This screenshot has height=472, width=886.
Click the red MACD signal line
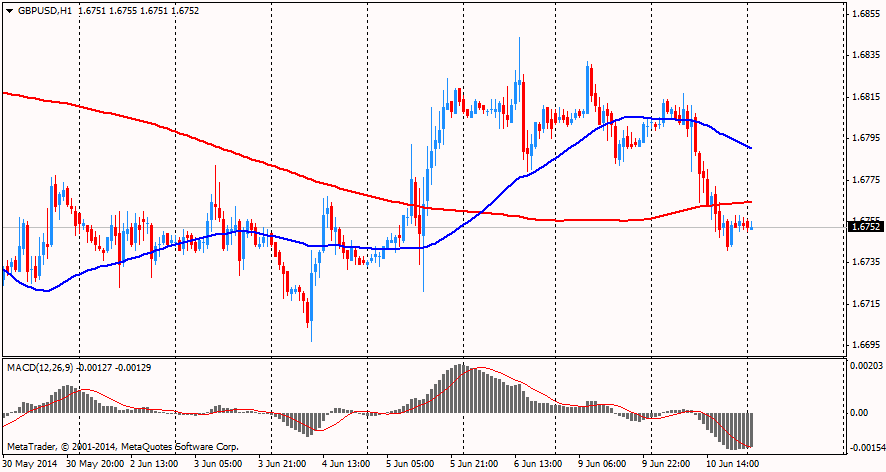pos(520,387)
